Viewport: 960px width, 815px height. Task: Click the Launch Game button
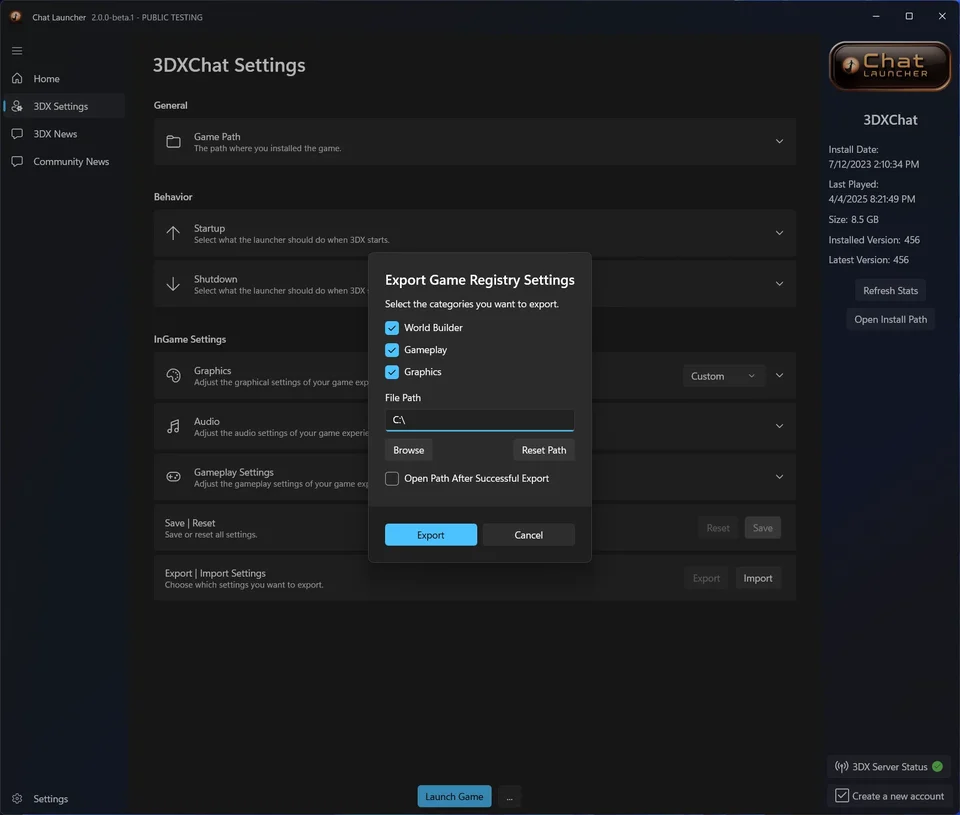point(454,796)
